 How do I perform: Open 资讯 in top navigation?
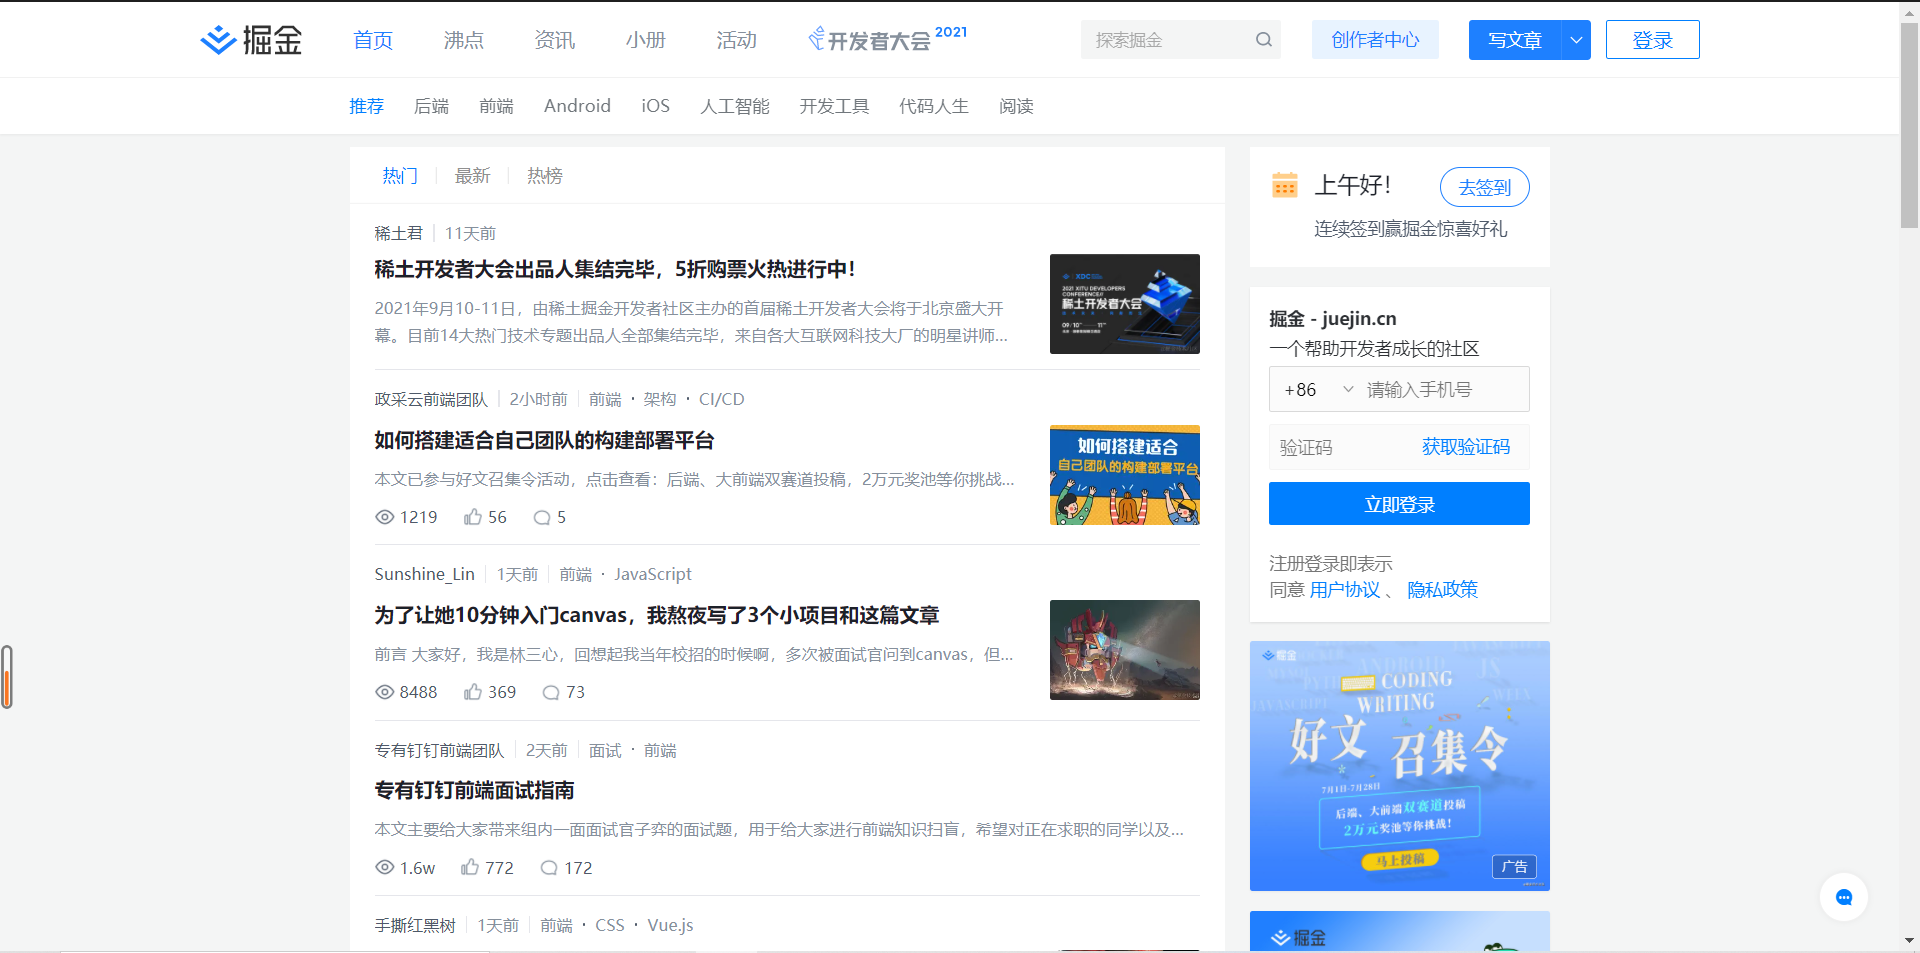(555, 40)
